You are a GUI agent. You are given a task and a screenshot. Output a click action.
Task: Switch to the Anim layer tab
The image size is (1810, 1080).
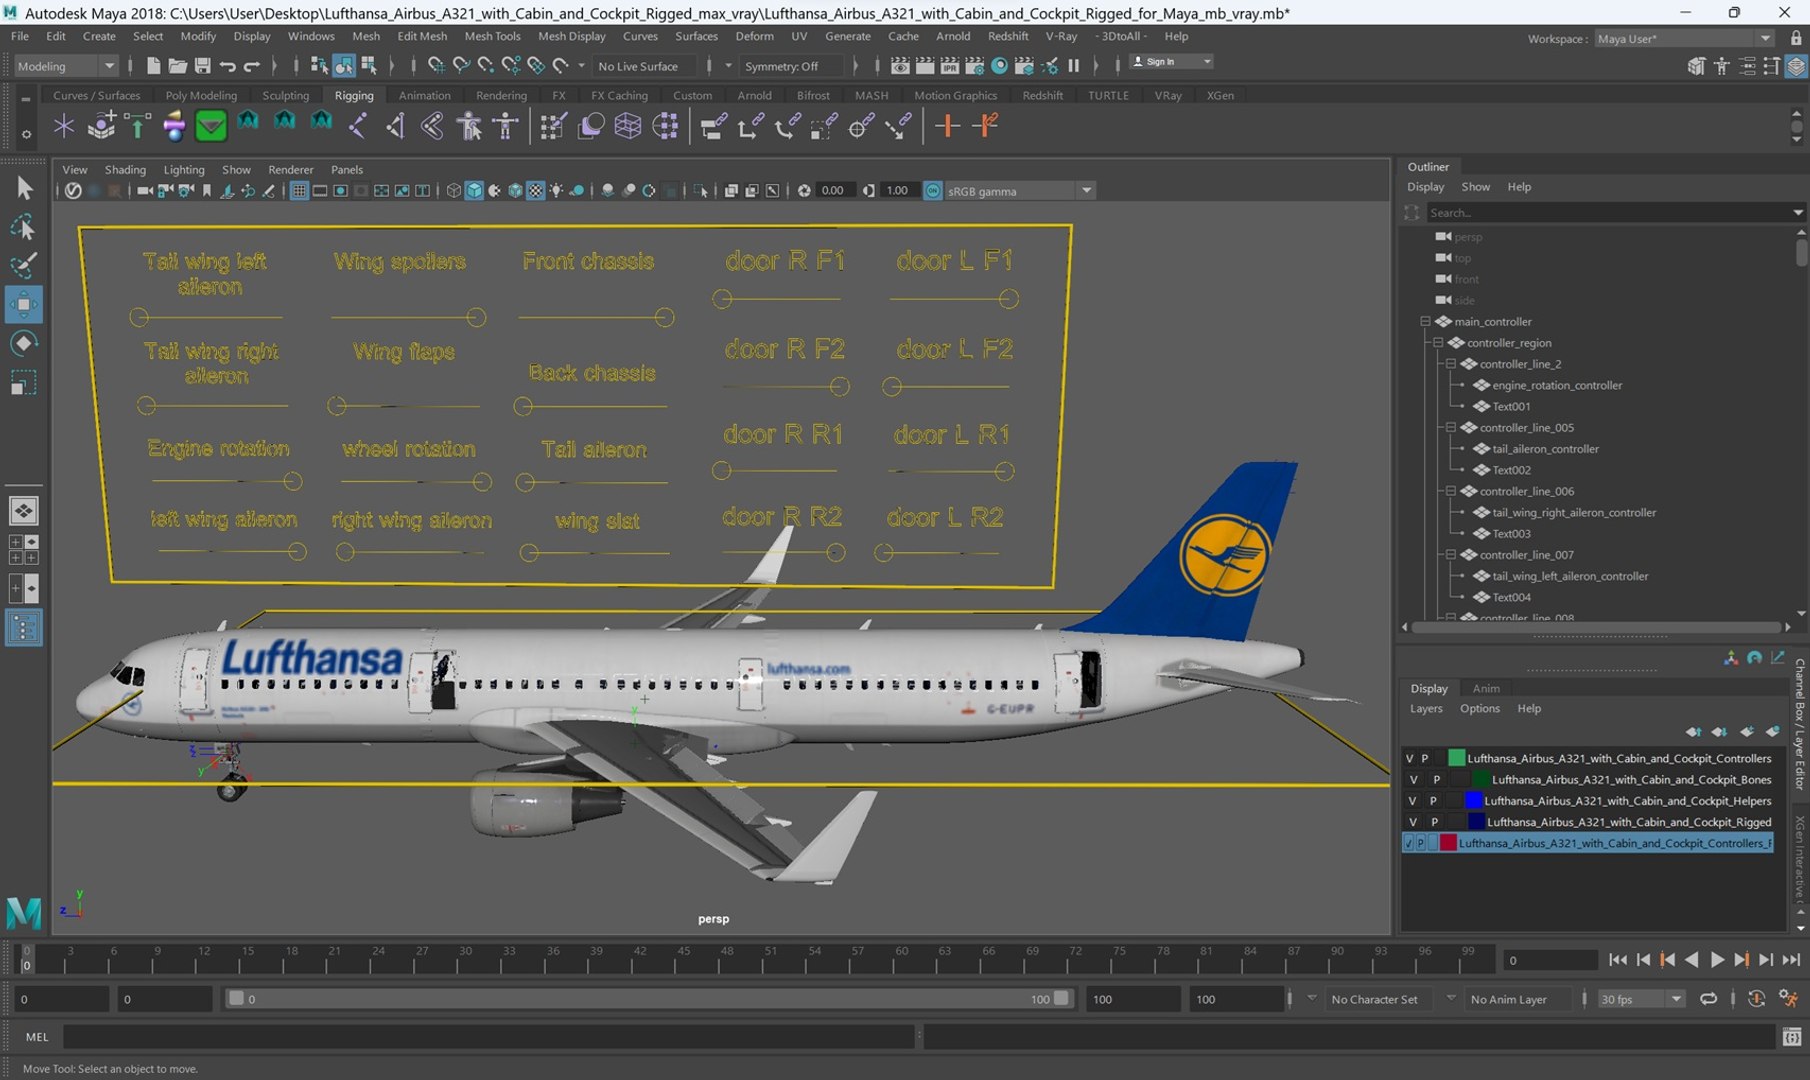pos(1485,688)
